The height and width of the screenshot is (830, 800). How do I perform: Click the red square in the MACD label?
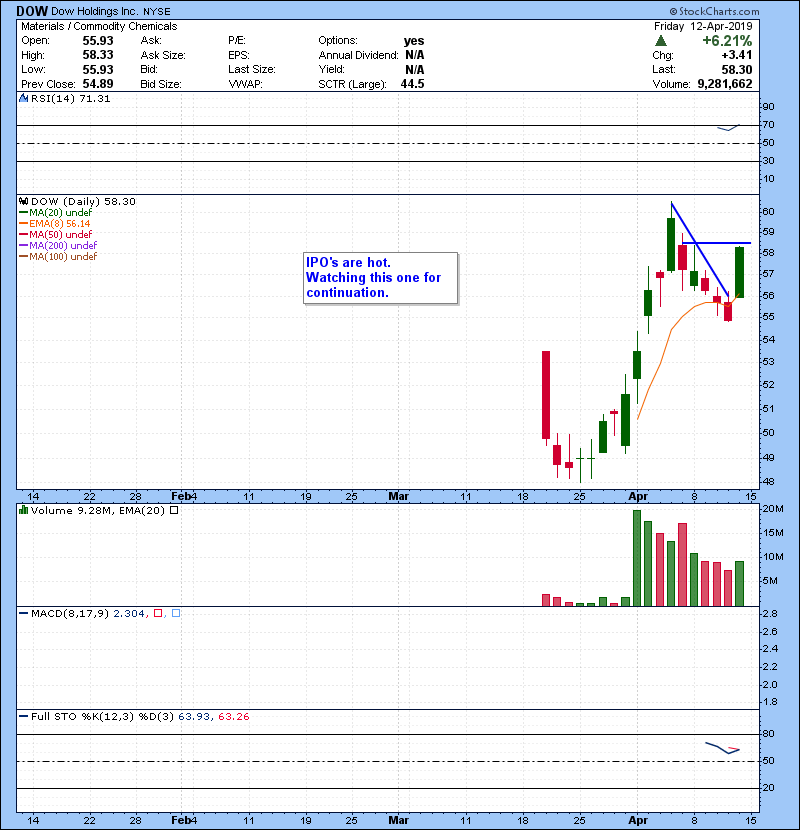pos(158,613)
